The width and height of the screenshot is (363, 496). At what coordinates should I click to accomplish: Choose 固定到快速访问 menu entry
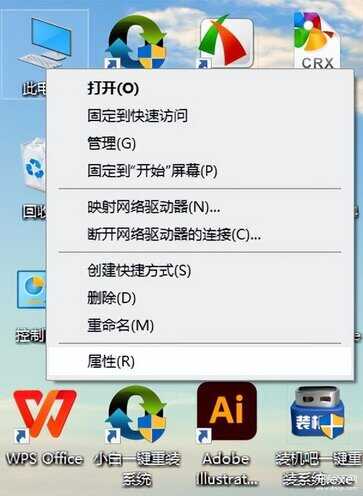(200, 116)
